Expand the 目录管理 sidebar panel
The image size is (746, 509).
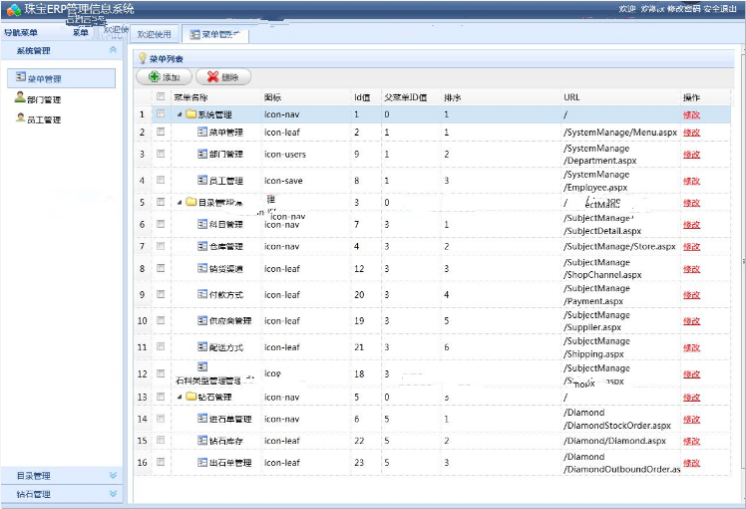113,476
